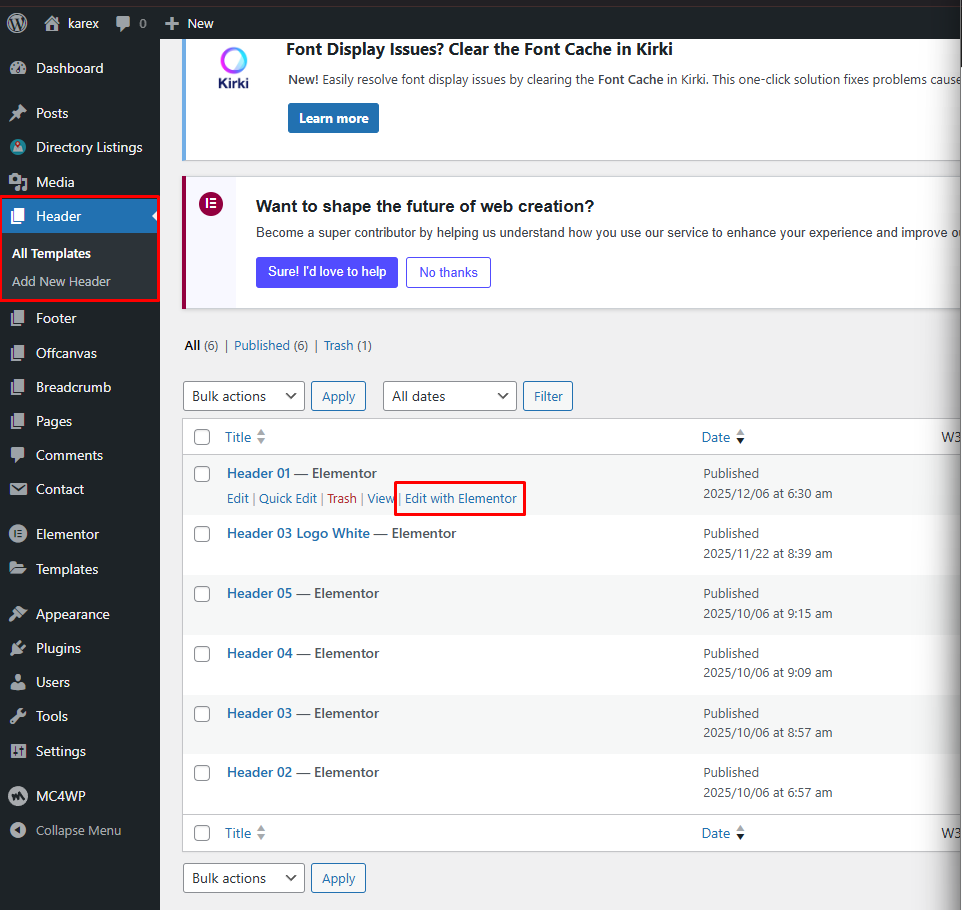
Task: Switch to the Published filter tab
Action: click(x=261, y=345)
